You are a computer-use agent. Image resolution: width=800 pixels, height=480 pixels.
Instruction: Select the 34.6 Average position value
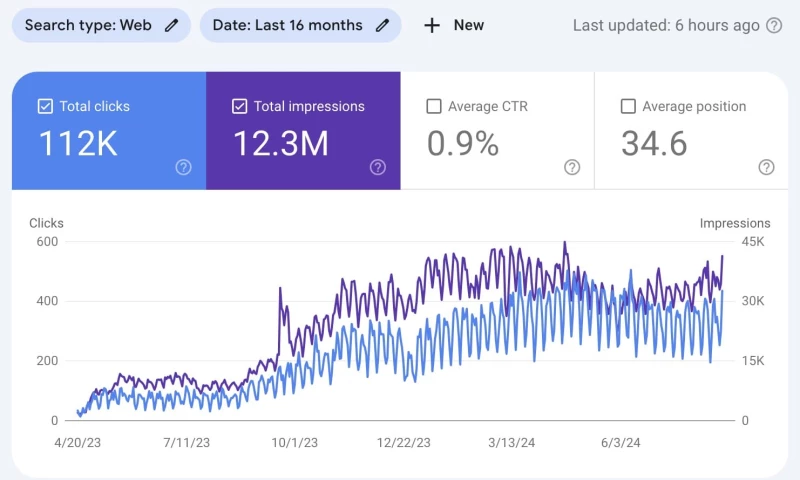coord(654,144)
